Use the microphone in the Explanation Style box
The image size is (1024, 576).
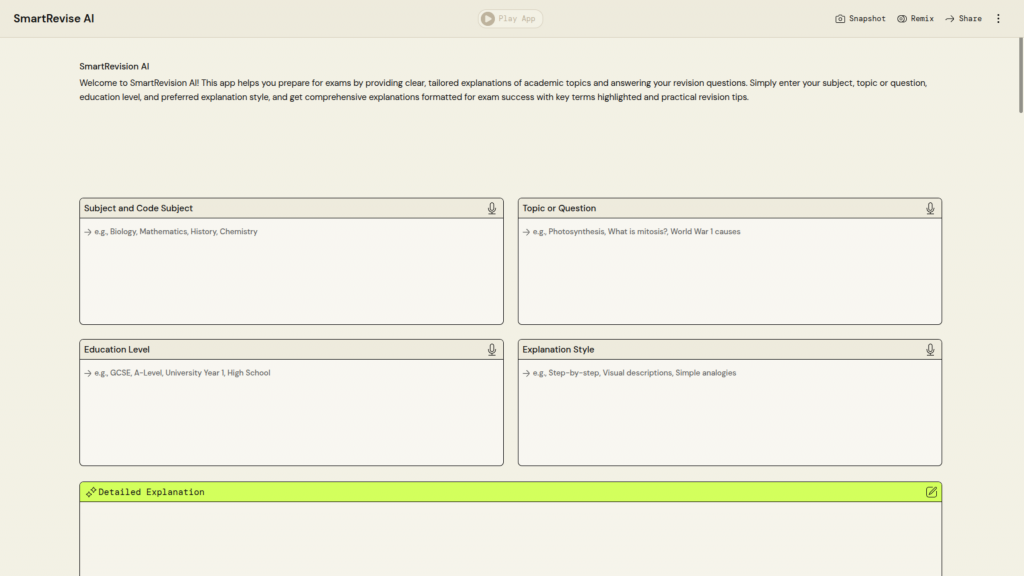(x=930, y=350)
